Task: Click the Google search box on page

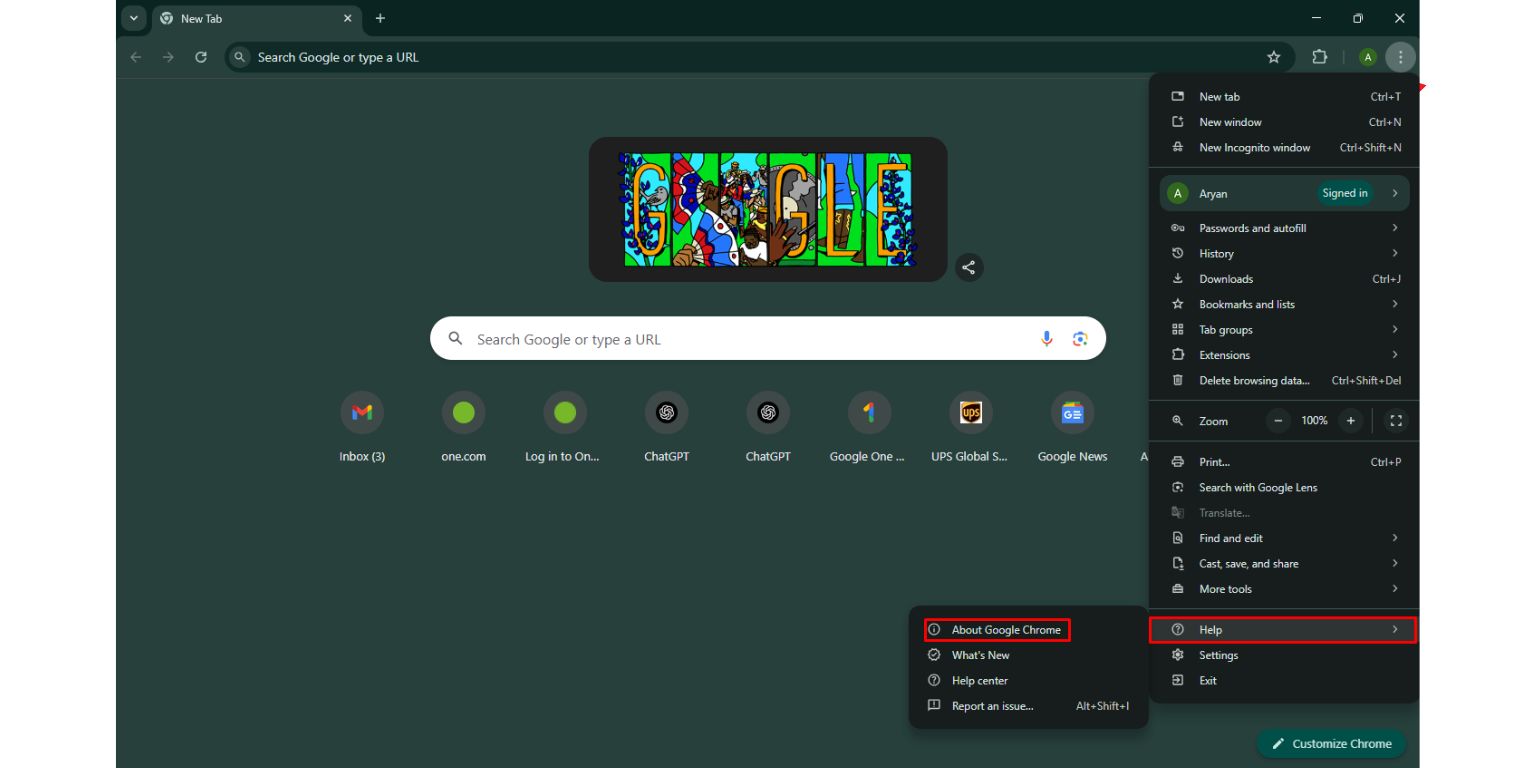Action: 768,339
